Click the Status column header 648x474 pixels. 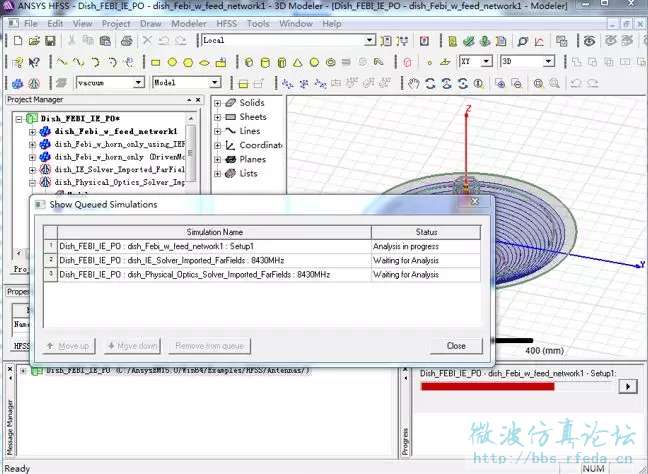[426, 232]
